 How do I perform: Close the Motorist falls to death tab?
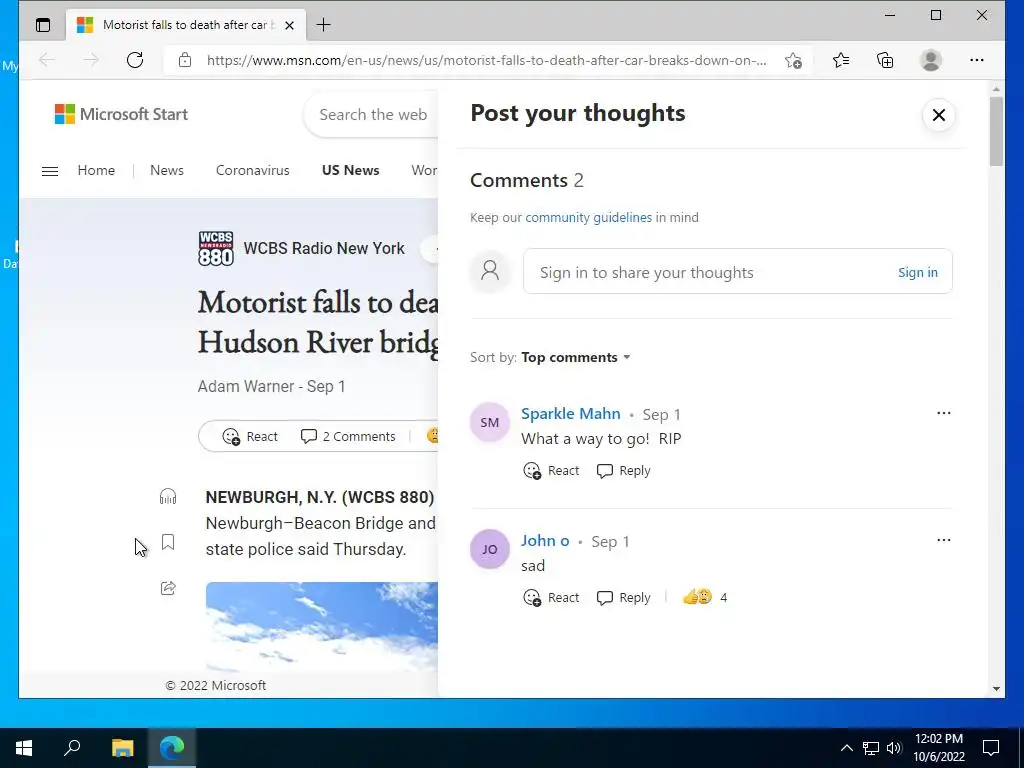pos(289,25)
